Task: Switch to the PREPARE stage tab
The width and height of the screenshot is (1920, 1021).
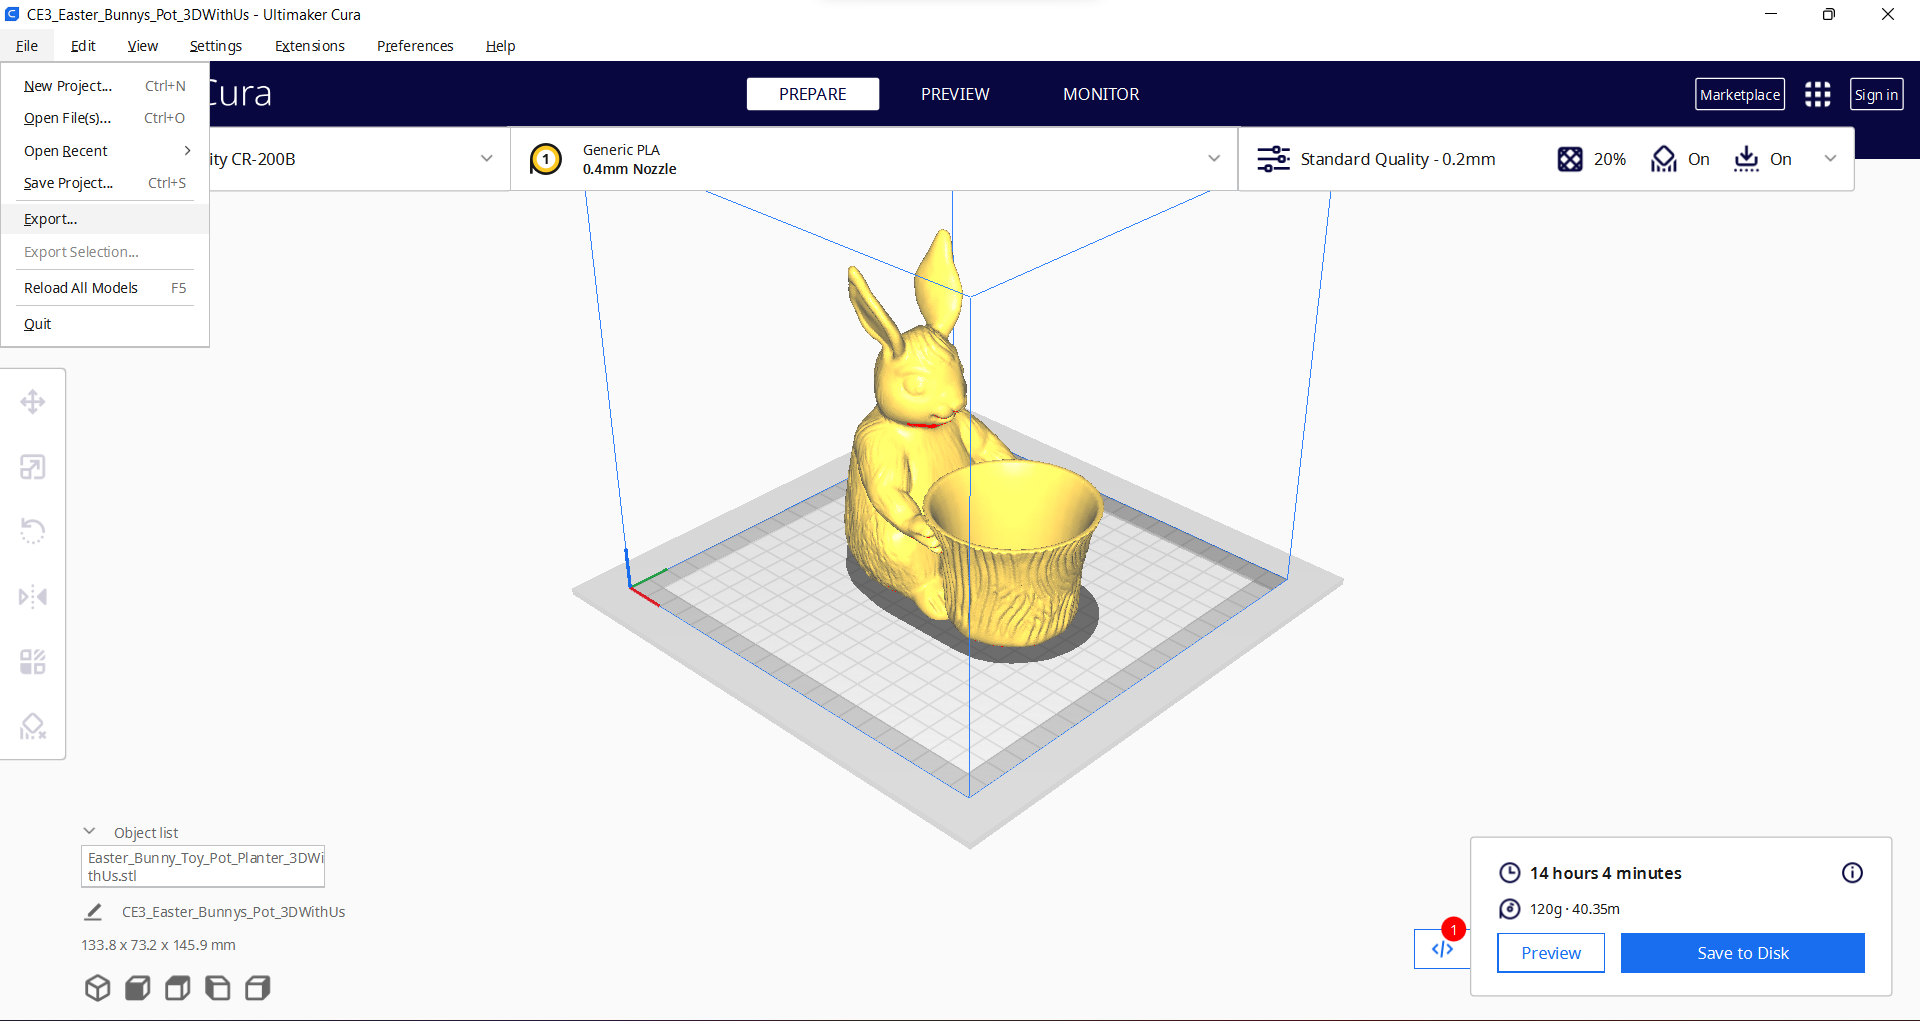Action: click(813, 94)
